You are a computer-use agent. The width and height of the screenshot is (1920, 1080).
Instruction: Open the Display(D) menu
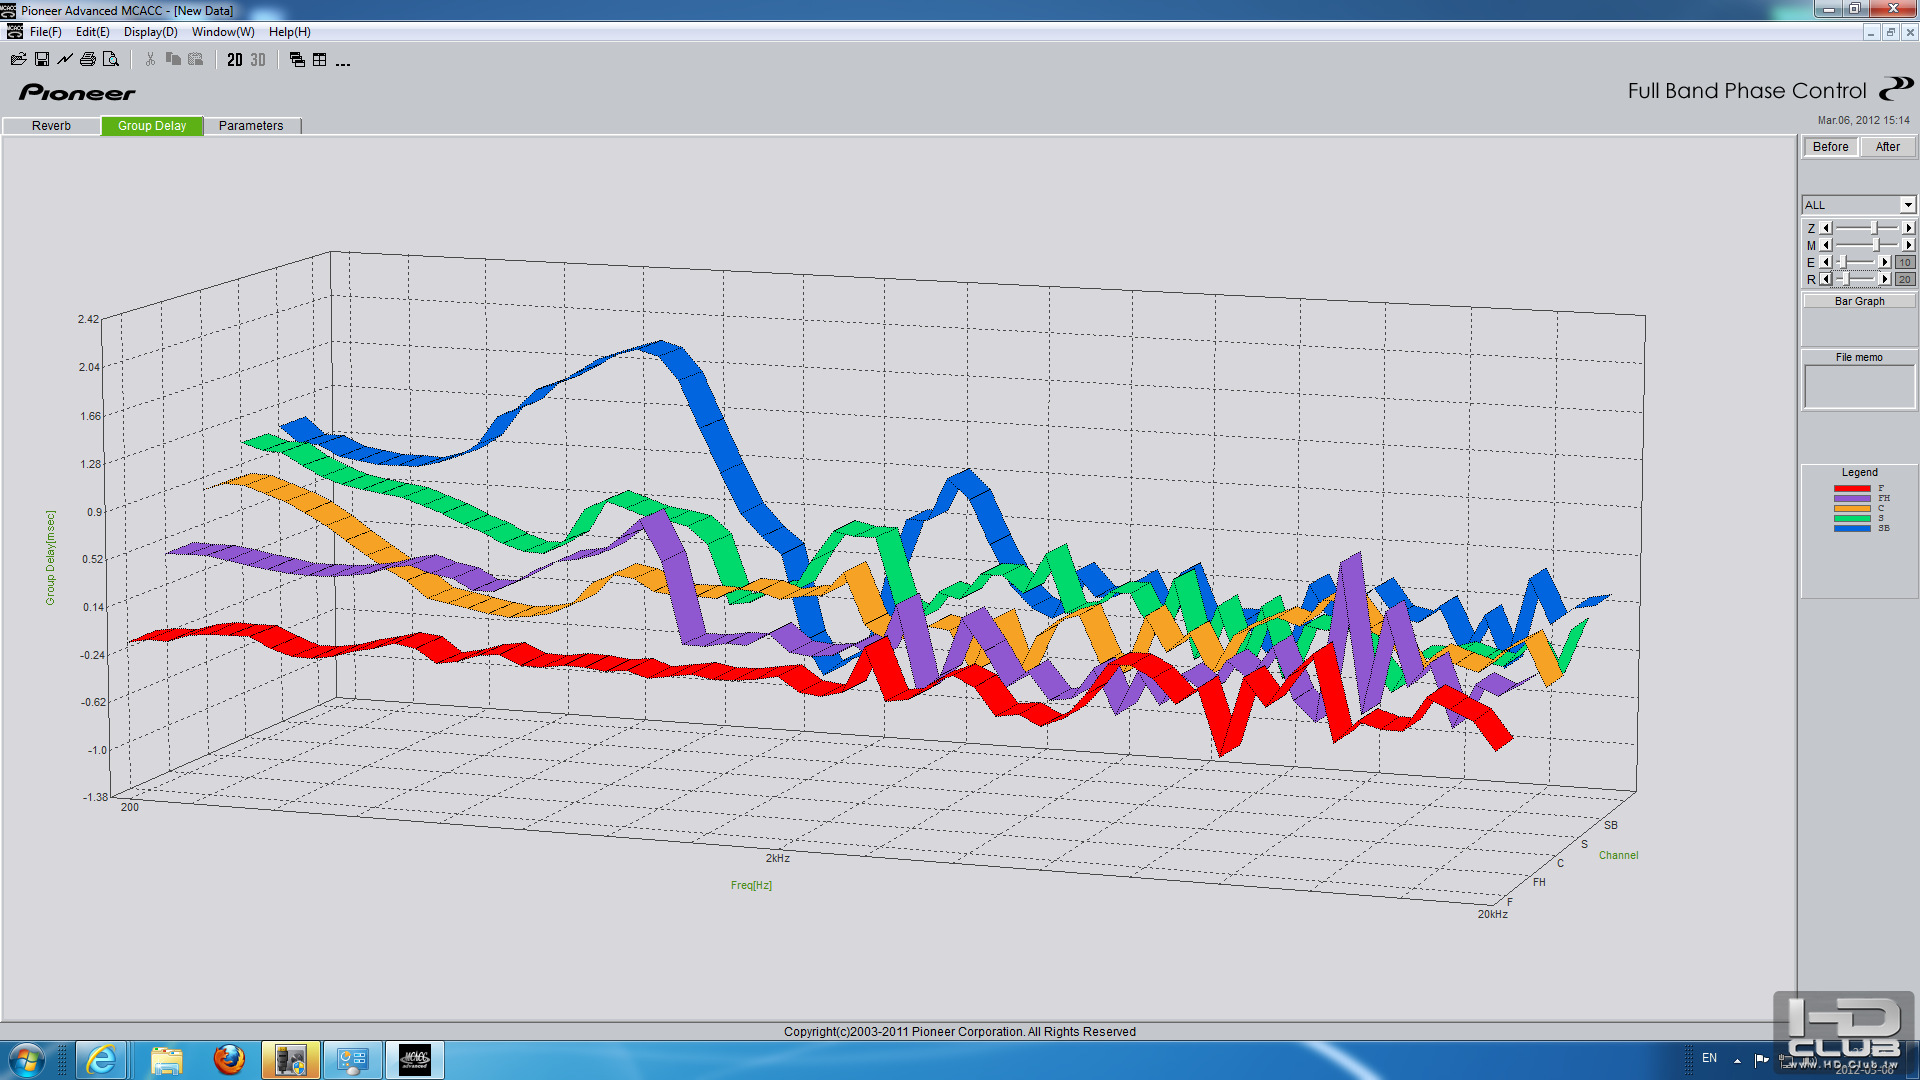coord(150,32)
